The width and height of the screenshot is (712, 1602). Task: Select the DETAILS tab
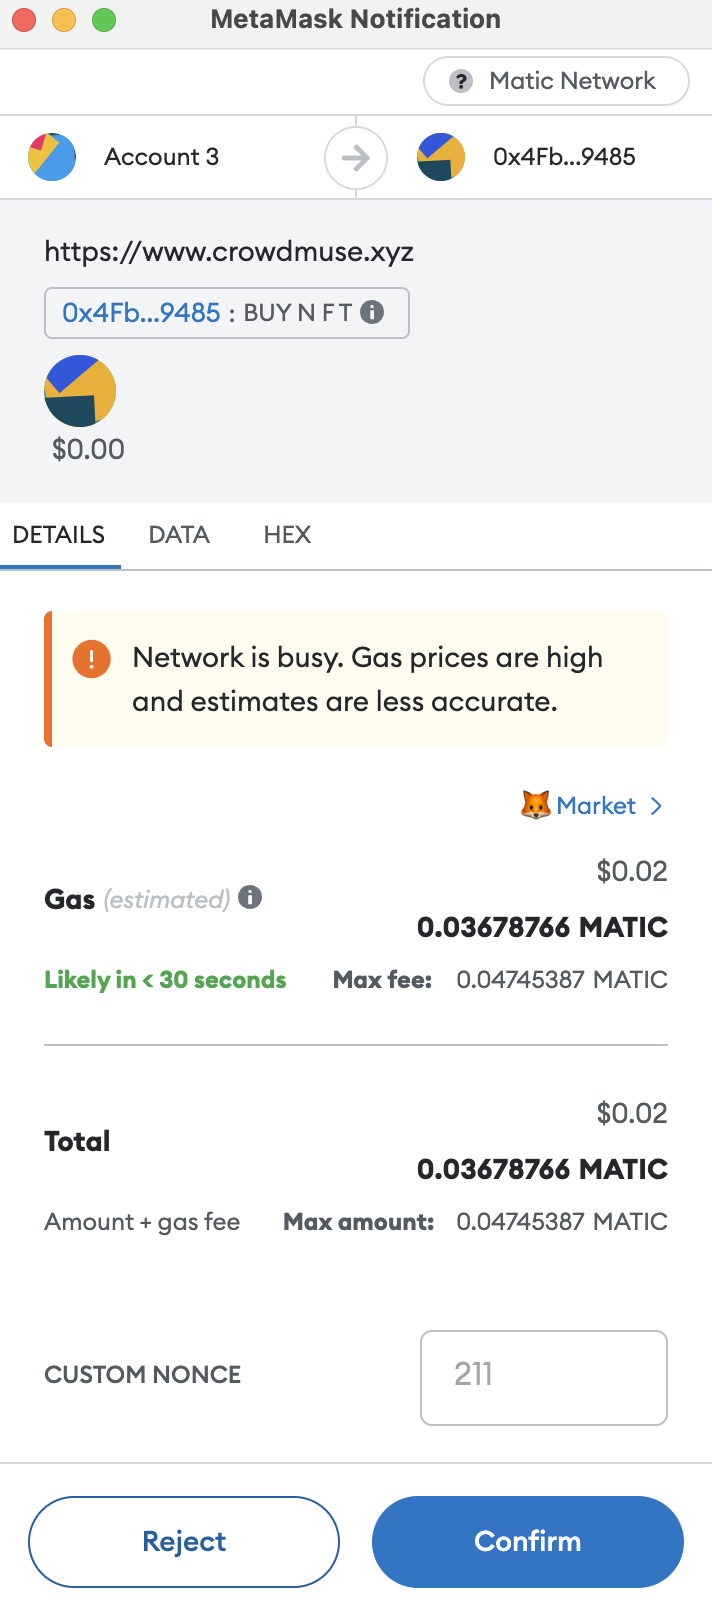click(x=59, y=535)
